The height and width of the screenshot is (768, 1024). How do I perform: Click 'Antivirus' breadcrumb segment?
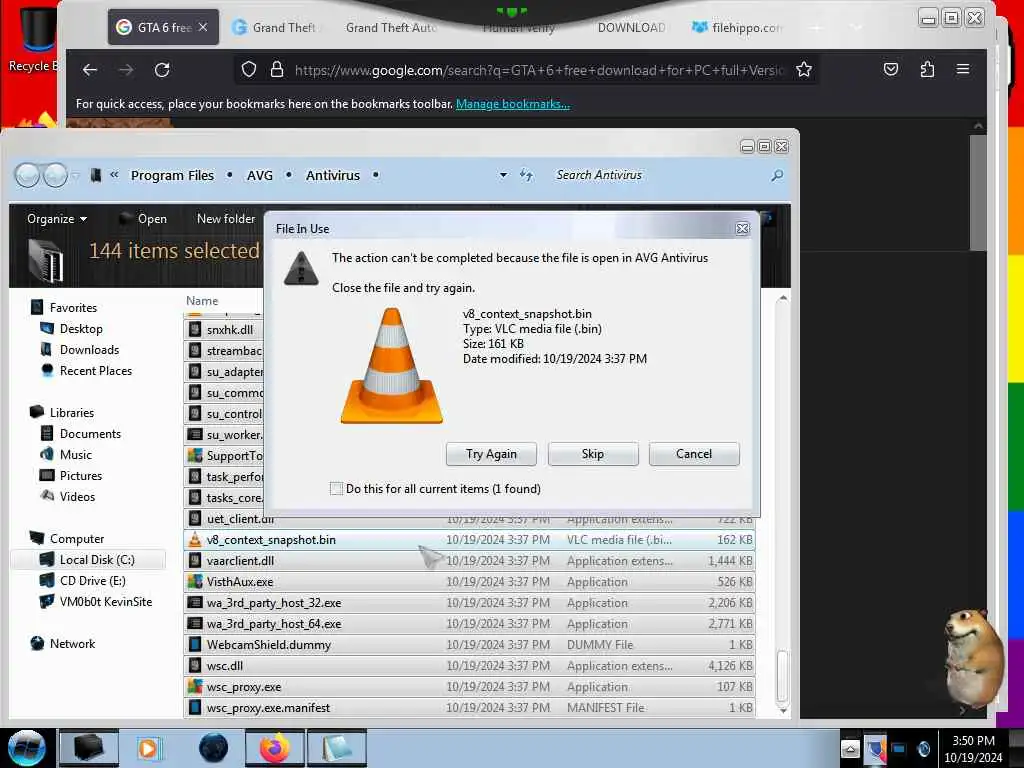click(333, 175)
